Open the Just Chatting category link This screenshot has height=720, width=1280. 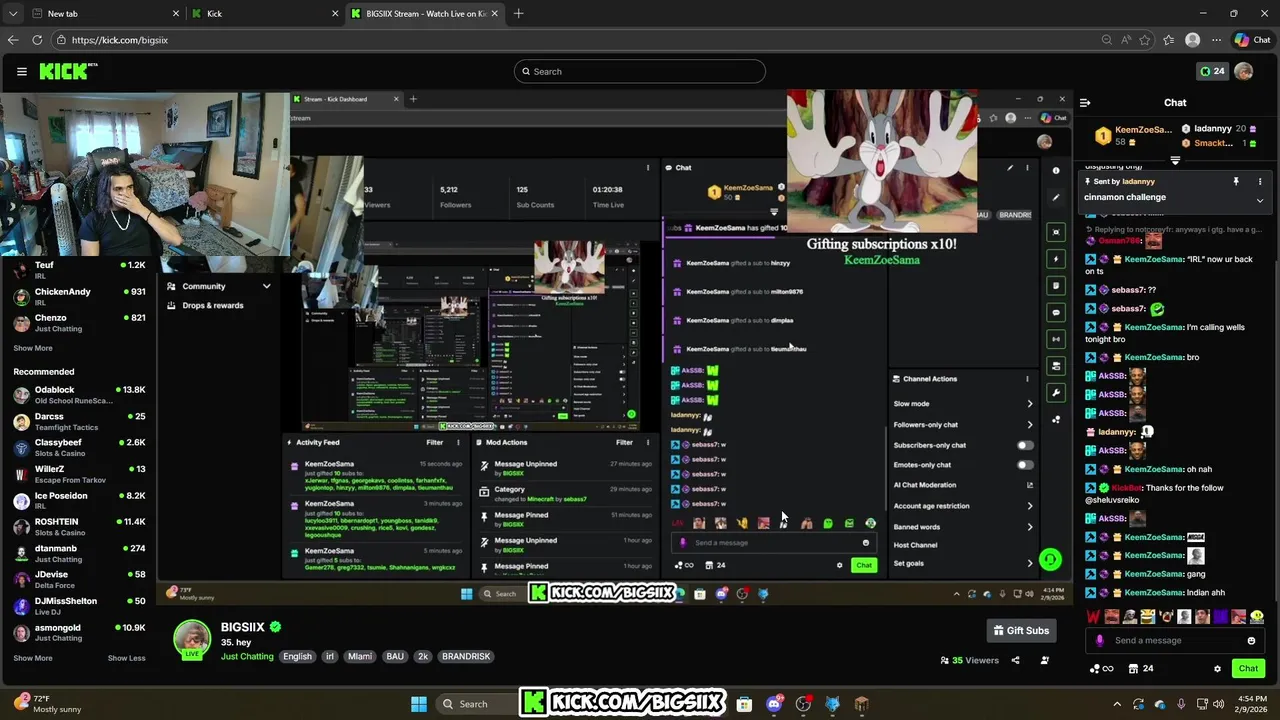click(247, 656)
